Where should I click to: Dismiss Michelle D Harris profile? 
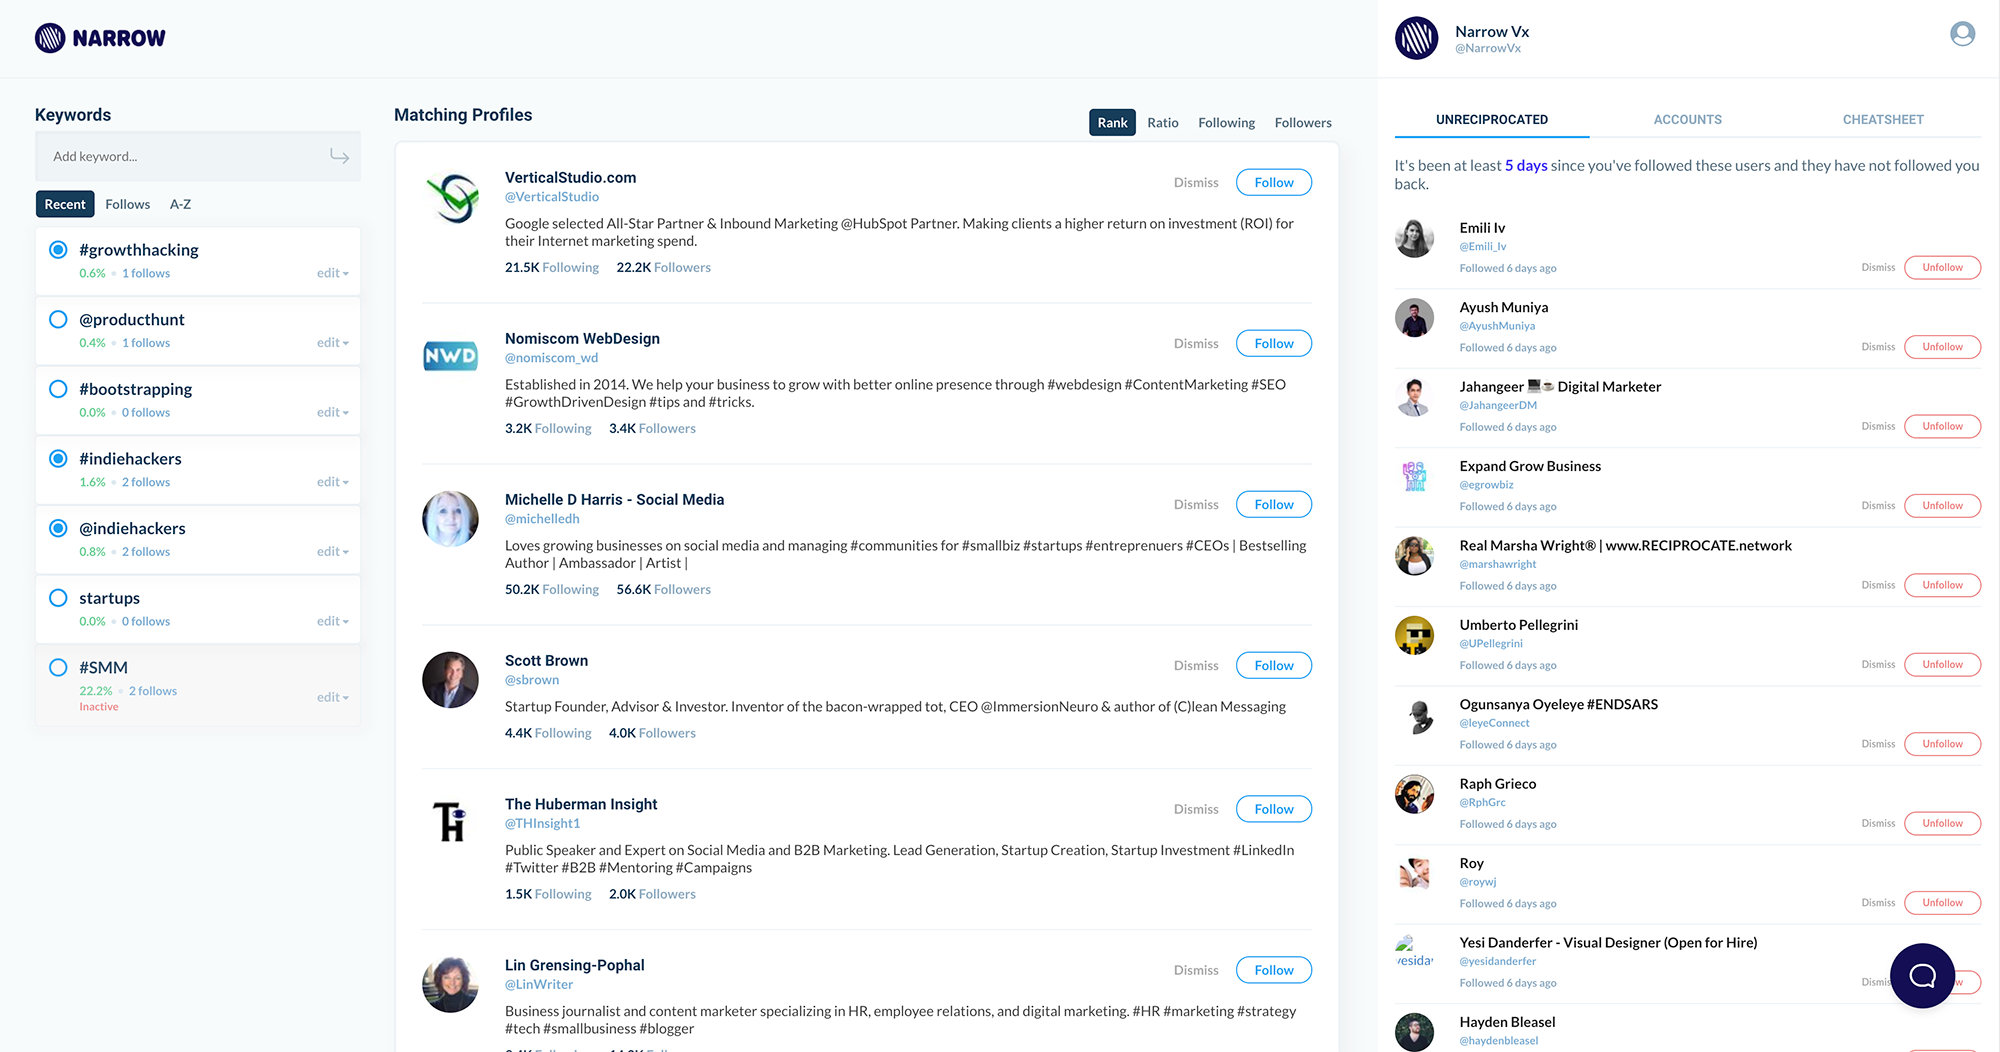[x=1196, y=504]
